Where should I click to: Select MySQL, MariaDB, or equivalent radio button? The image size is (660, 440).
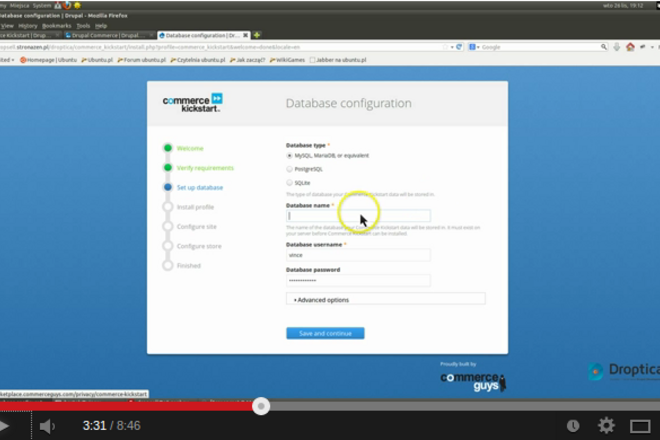pyautogui.click(x=289, y=155)
